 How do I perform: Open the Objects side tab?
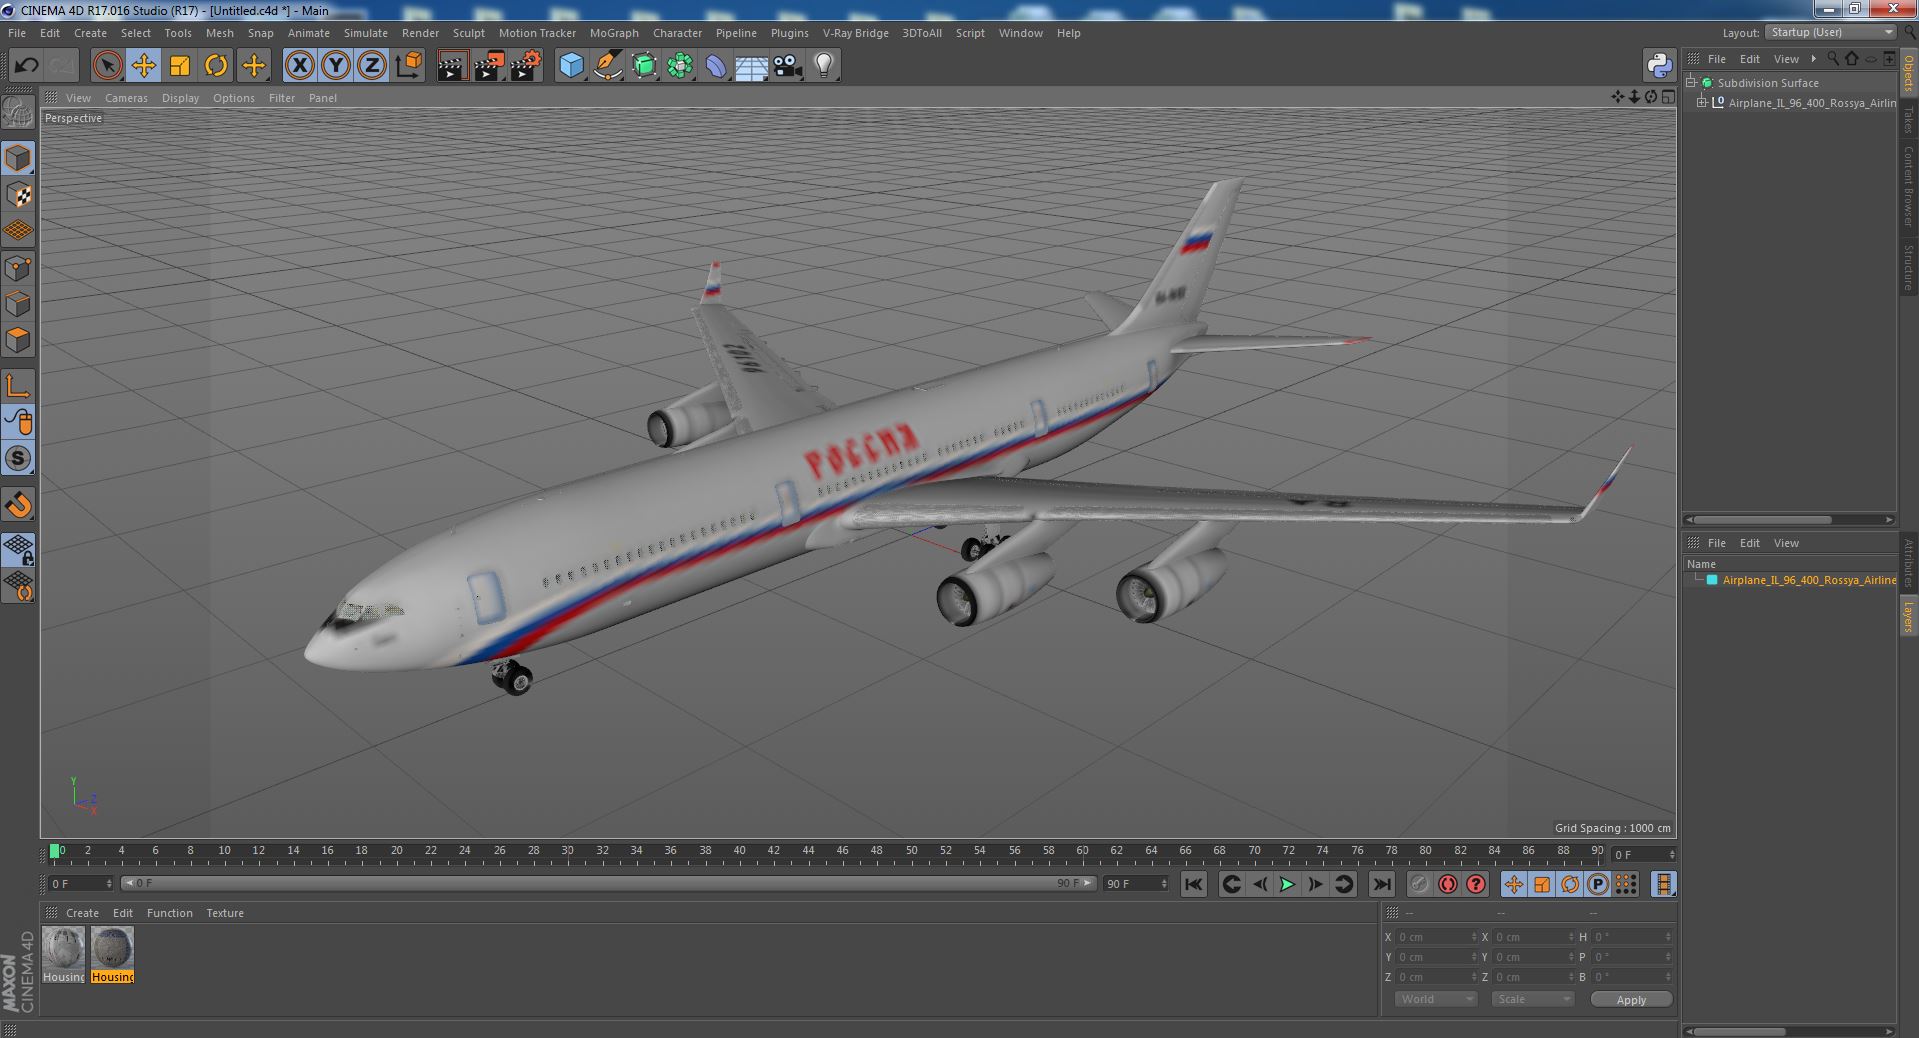[x=1908, y=72]
